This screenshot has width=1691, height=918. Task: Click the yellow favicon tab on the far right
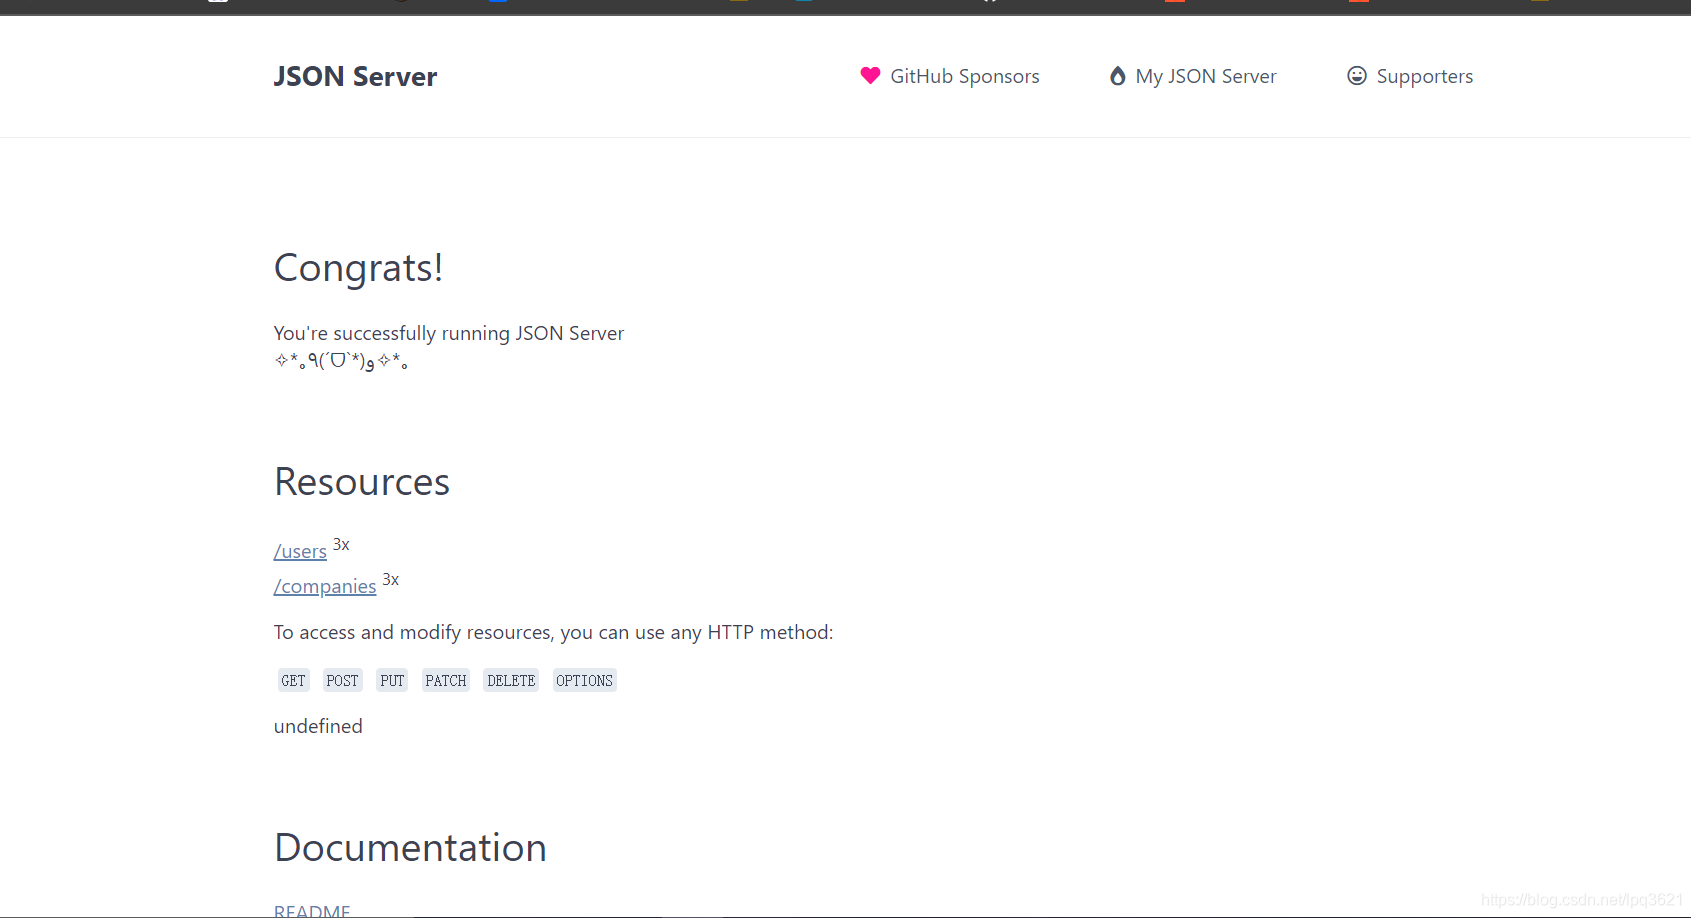pyautogui.click(x=1538, y=2)
